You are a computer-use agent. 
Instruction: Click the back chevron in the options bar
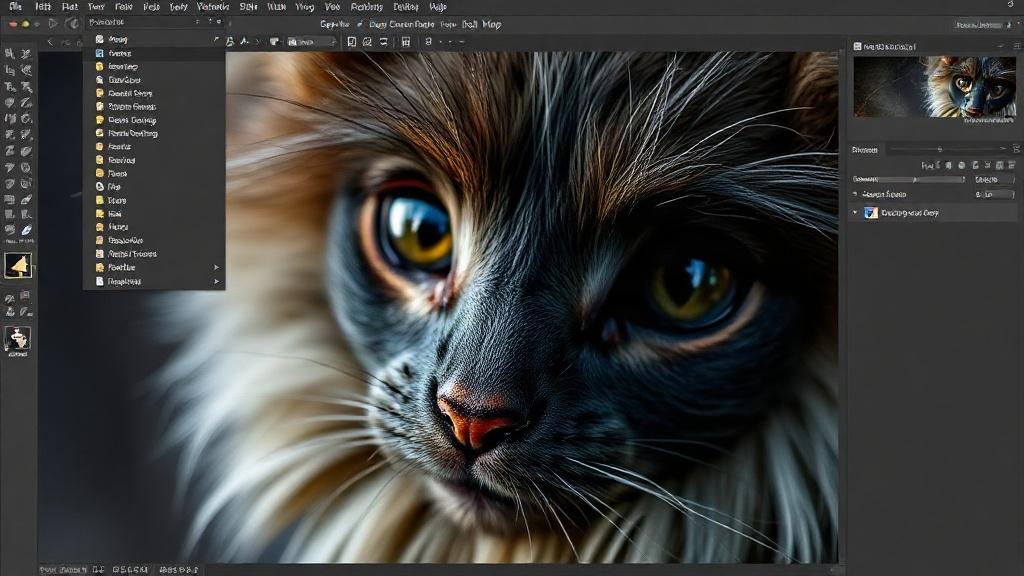tap(50, 42)
